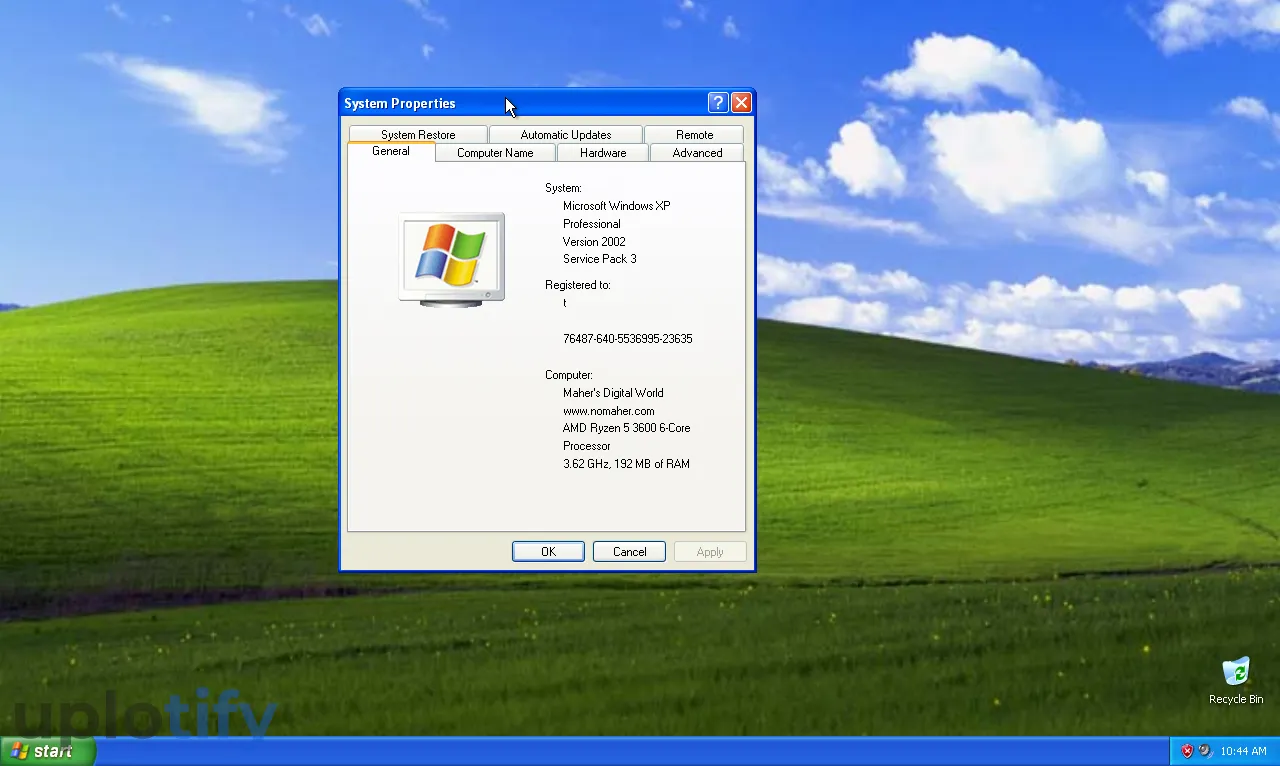
Task: Click the Windows XP logo monitor image
Action: click(x=451, y=259)
